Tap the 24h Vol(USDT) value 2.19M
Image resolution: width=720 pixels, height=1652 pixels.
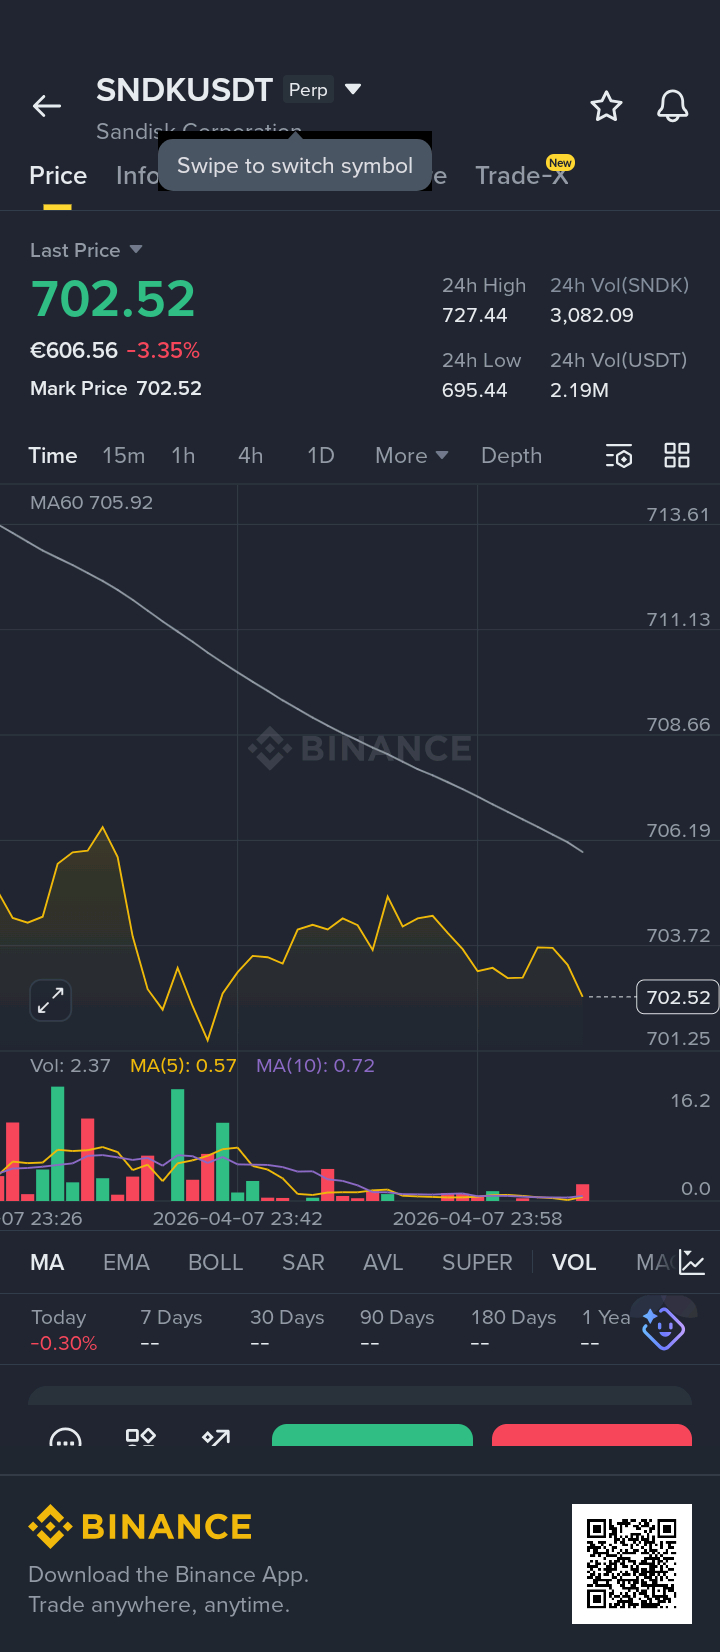point(580,390)
